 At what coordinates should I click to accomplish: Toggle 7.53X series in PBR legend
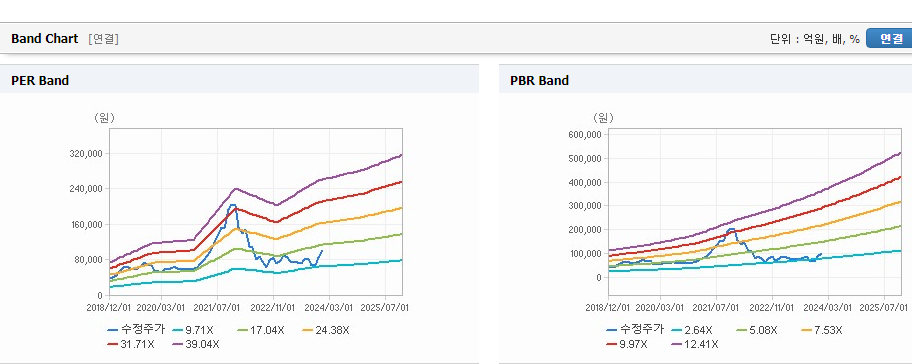[x=822, y=330]
